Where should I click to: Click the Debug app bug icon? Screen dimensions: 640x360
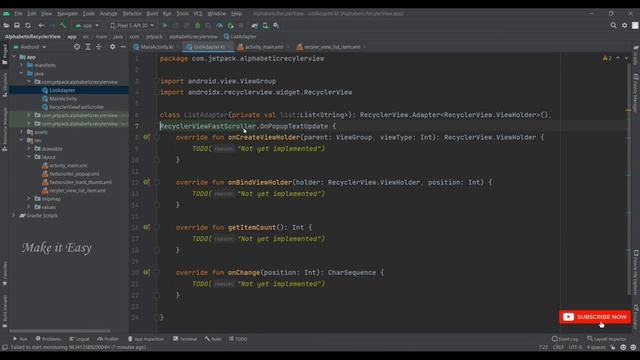(x=198, y=25)
